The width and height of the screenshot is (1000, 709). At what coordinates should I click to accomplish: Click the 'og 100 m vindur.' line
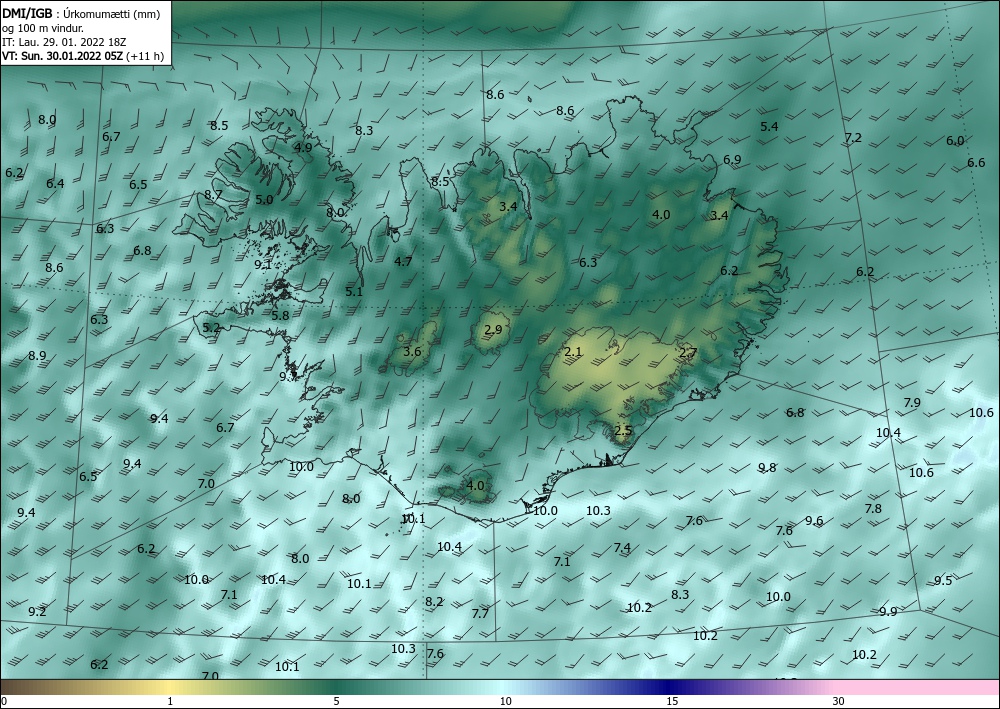coord(43,28)
